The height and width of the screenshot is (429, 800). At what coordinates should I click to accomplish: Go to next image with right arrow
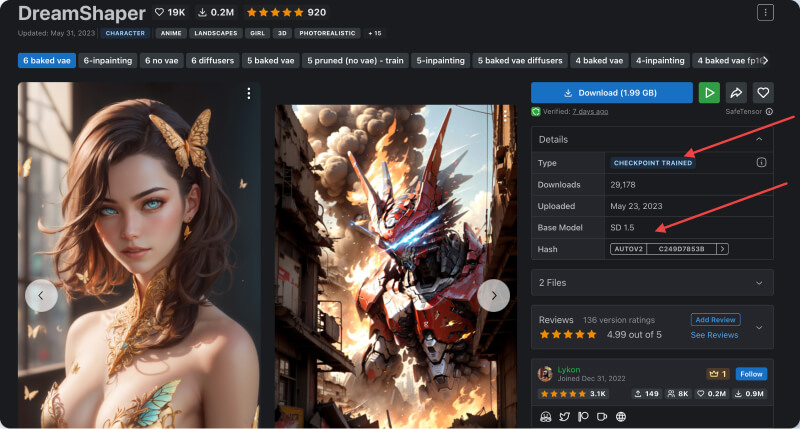coord(493,294)
